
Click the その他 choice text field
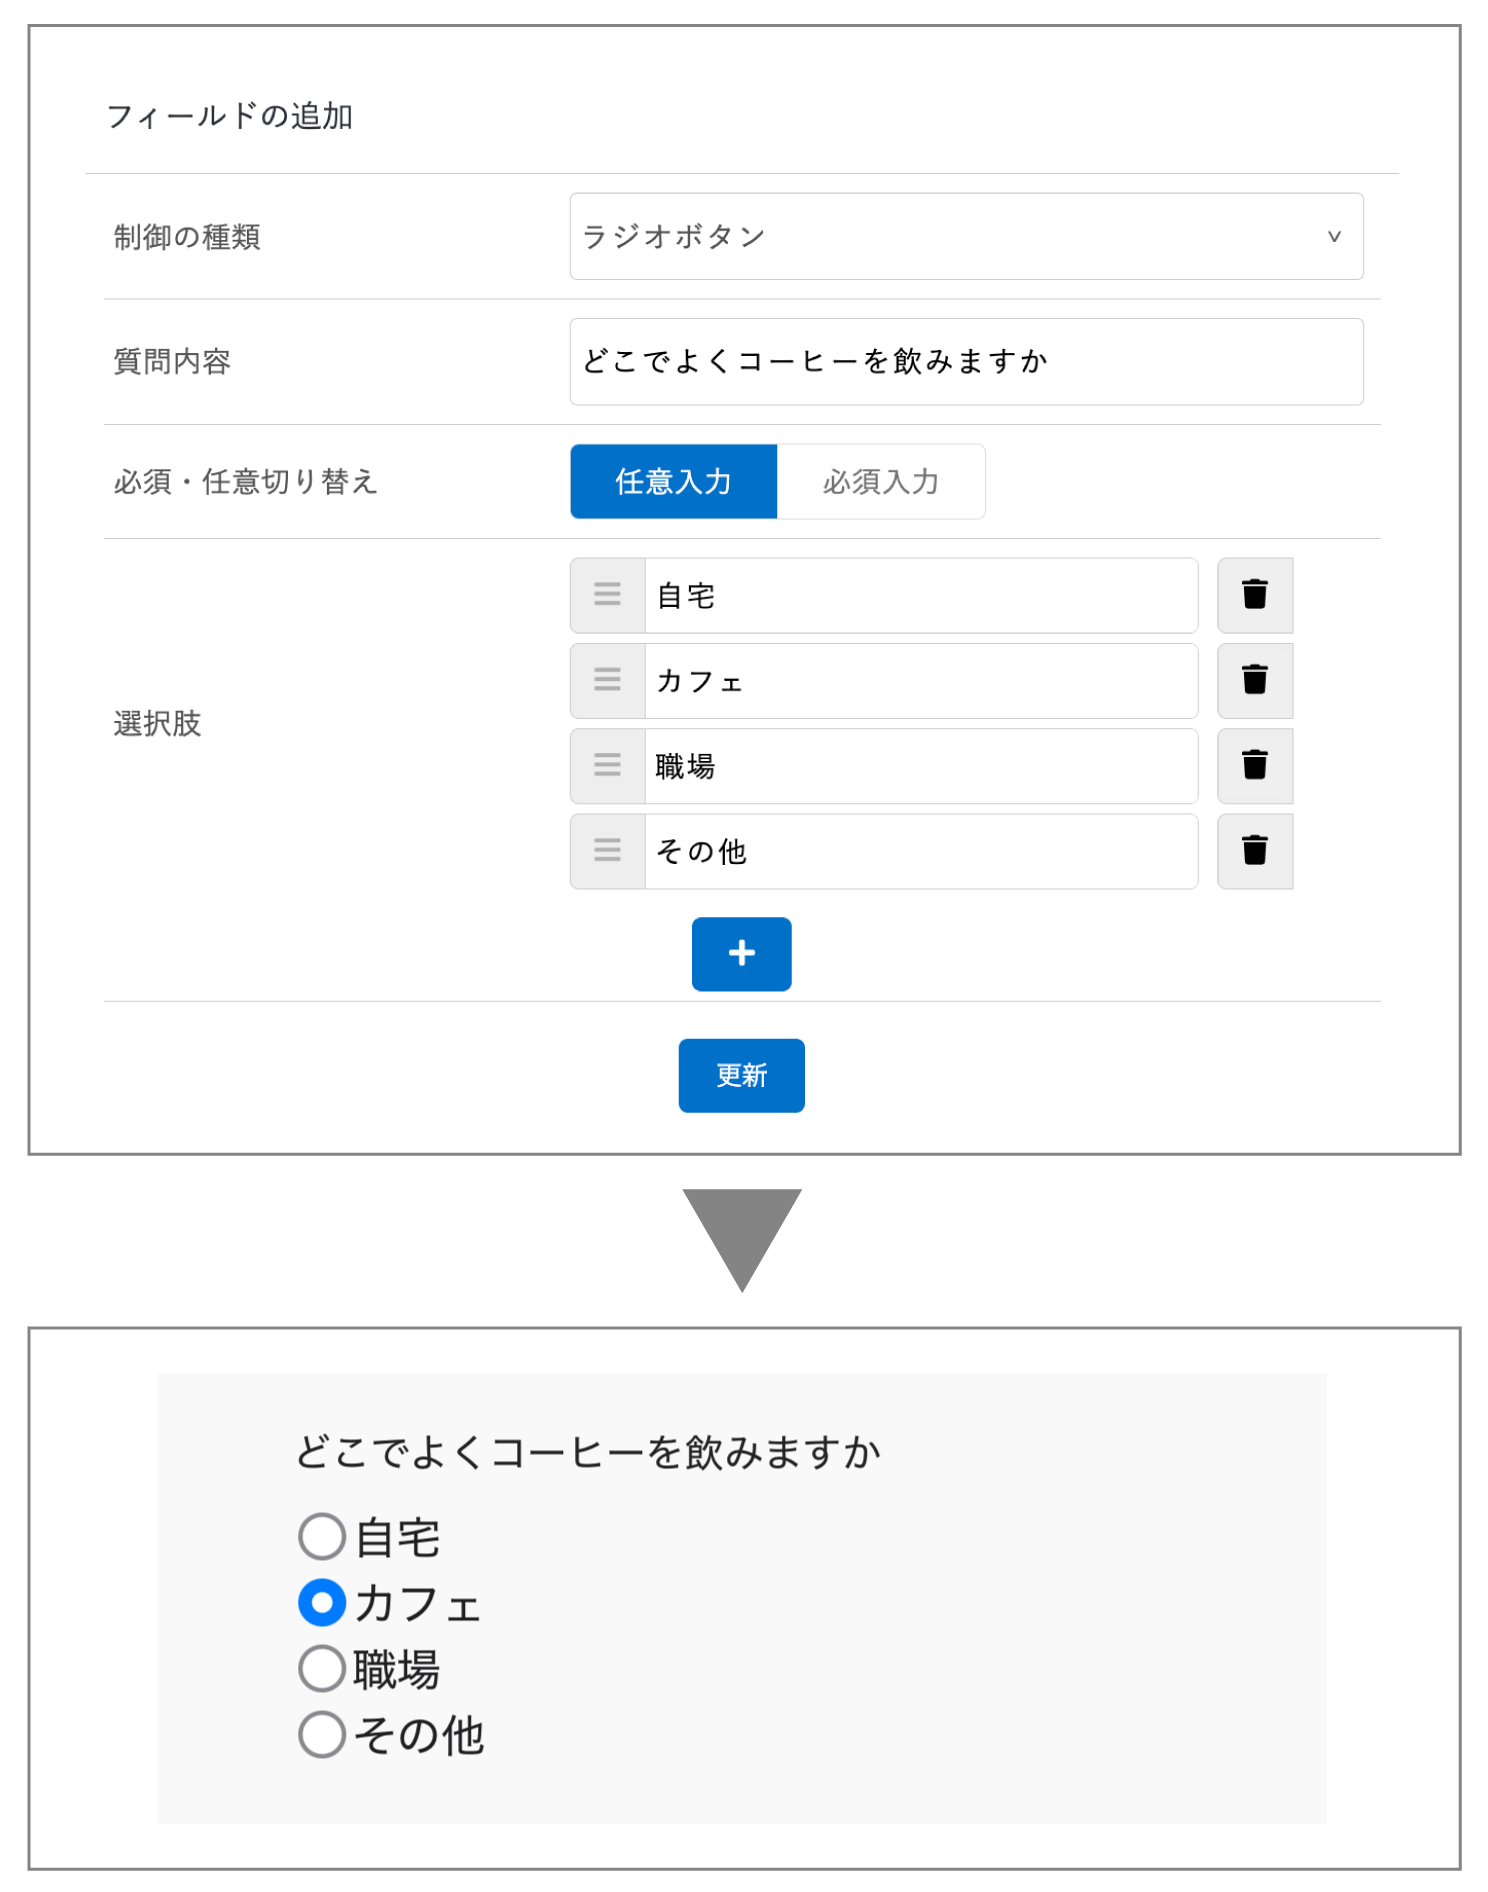(921, 851)
